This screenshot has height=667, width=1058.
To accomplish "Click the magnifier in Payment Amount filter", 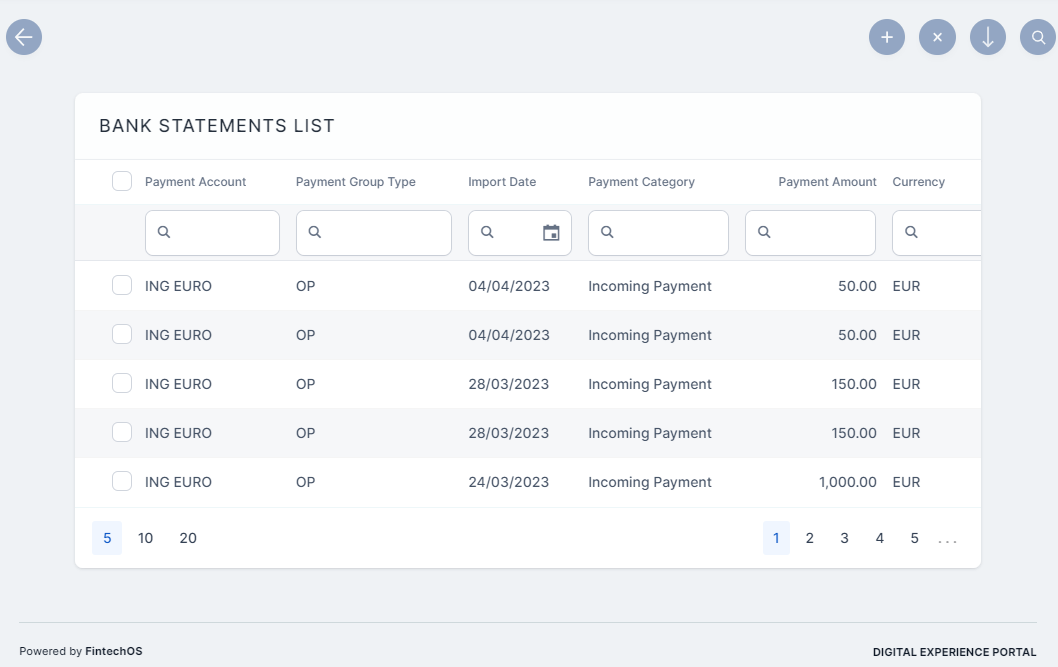I will [765, 232].
